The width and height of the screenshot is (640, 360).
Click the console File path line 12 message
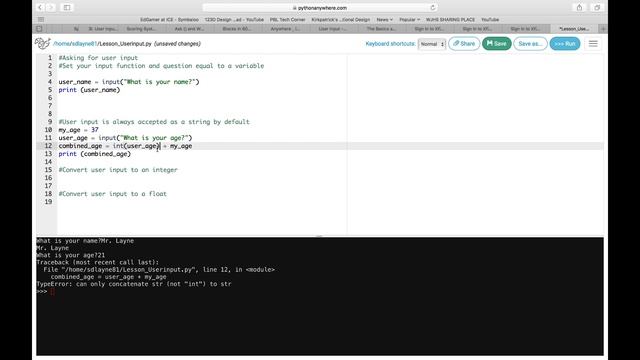tap(159, 269)
